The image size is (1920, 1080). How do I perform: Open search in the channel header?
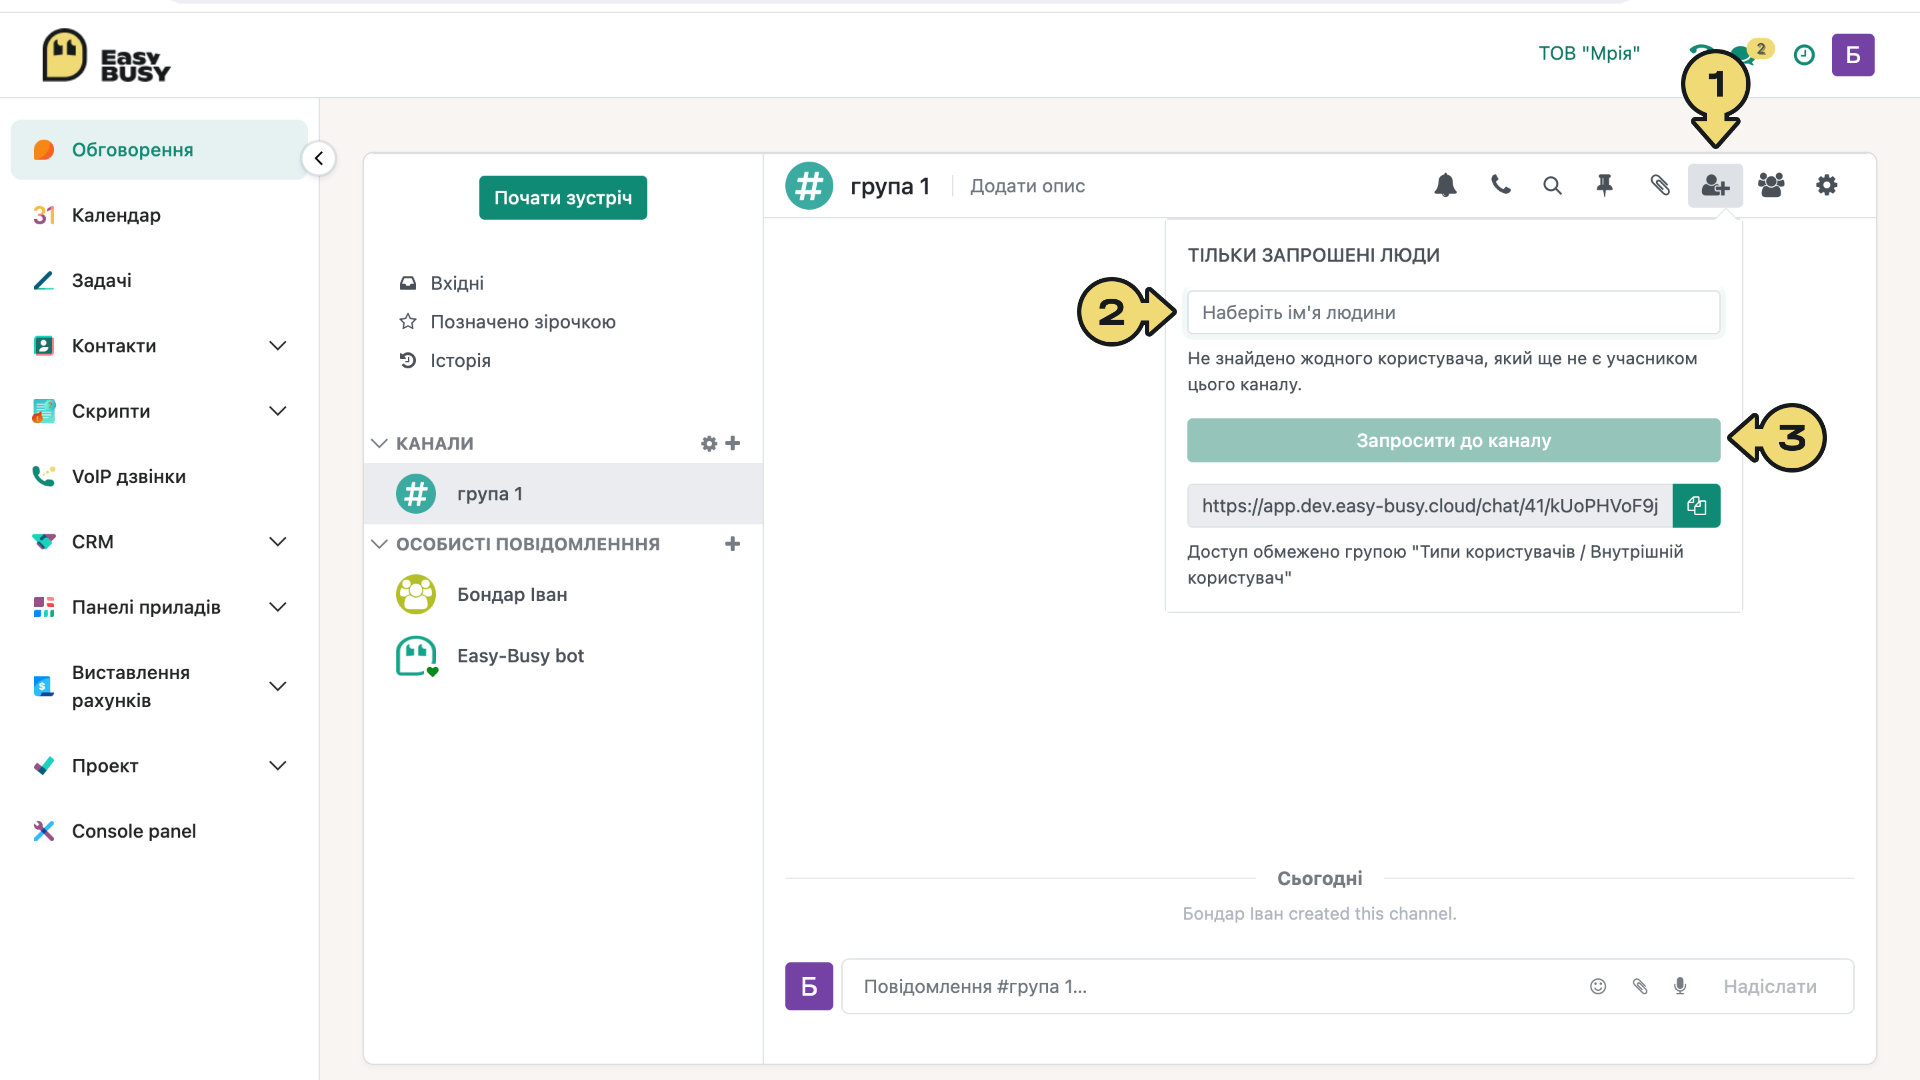(x=1552, y=185)
